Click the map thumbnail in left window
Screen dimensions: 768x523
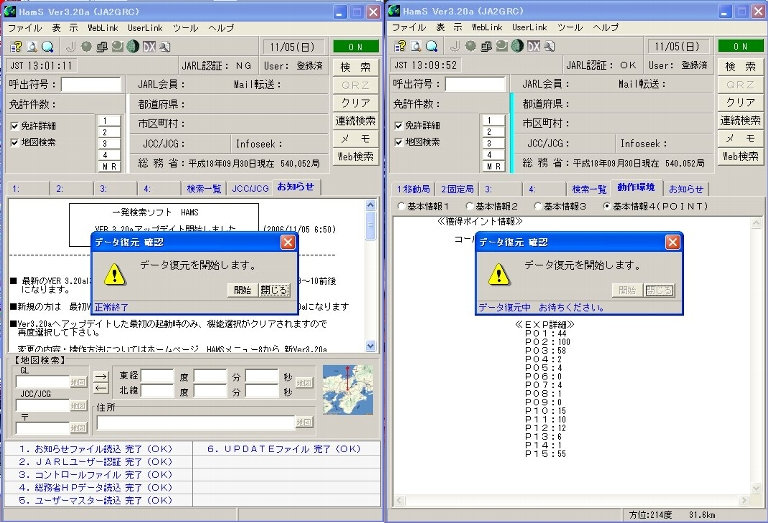[348, 390]
